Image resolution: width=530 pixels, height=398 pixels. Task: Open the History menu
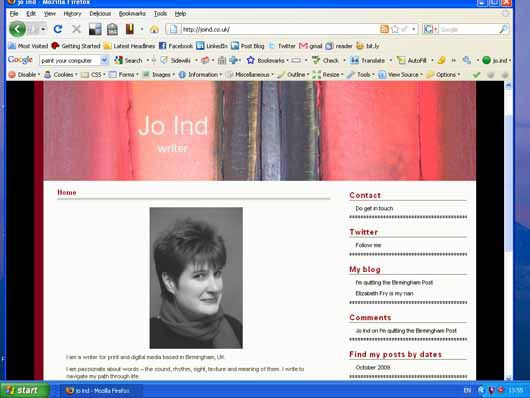(72, 14)
